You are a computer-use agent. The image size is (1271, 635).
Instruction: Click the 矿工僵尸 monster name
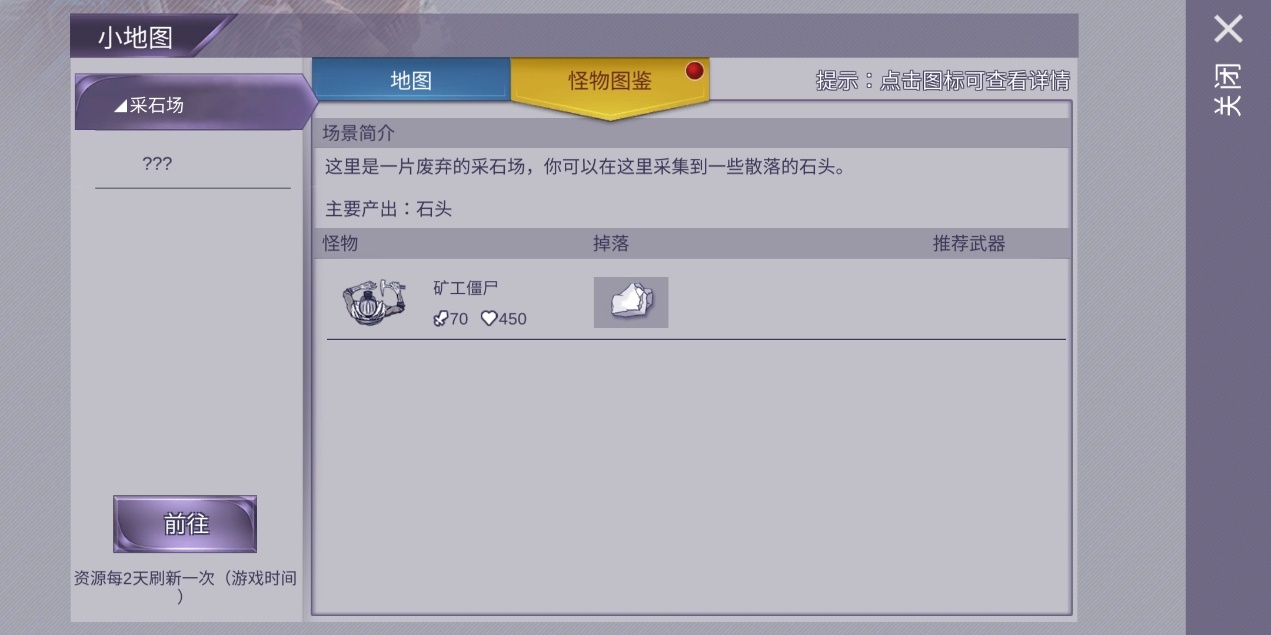pyautogui.click(x=466, y=288)
